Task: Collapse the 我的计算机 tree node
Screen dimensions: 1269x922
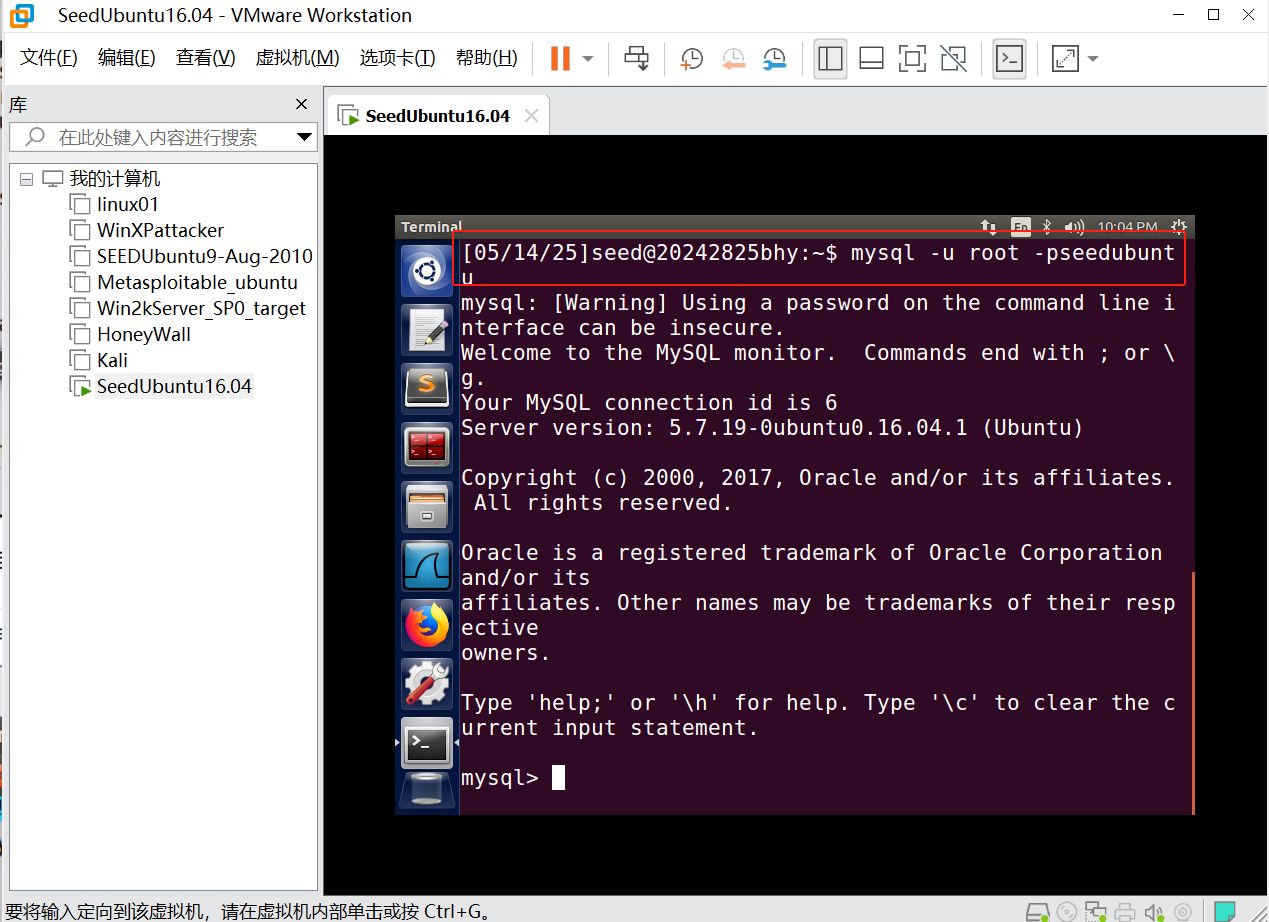Action: [x=26, y=179]
